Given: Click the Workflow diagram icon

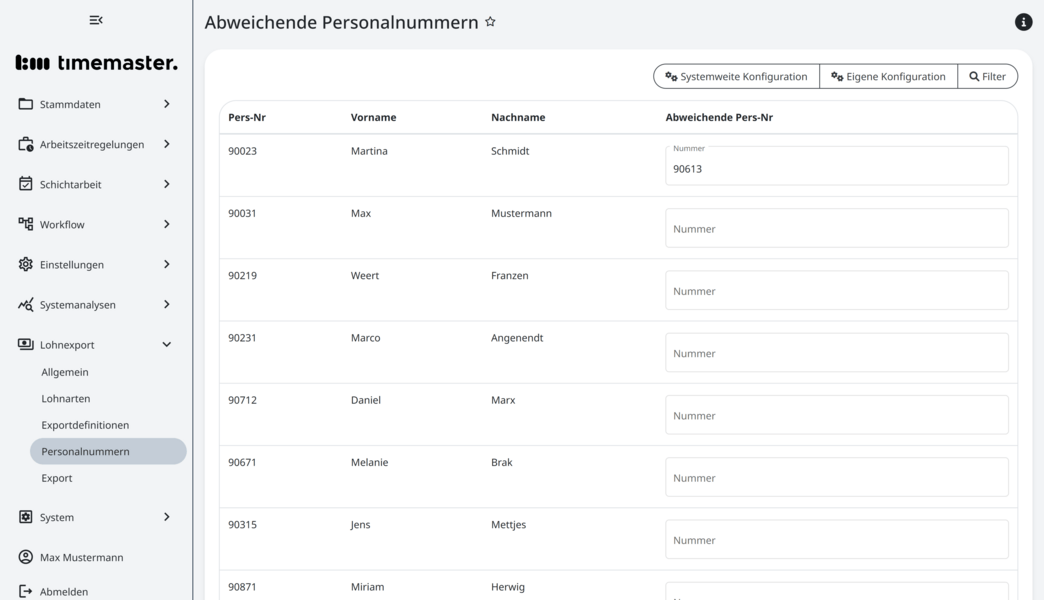Looking at the screenshot, I should [x=26, y=224].
